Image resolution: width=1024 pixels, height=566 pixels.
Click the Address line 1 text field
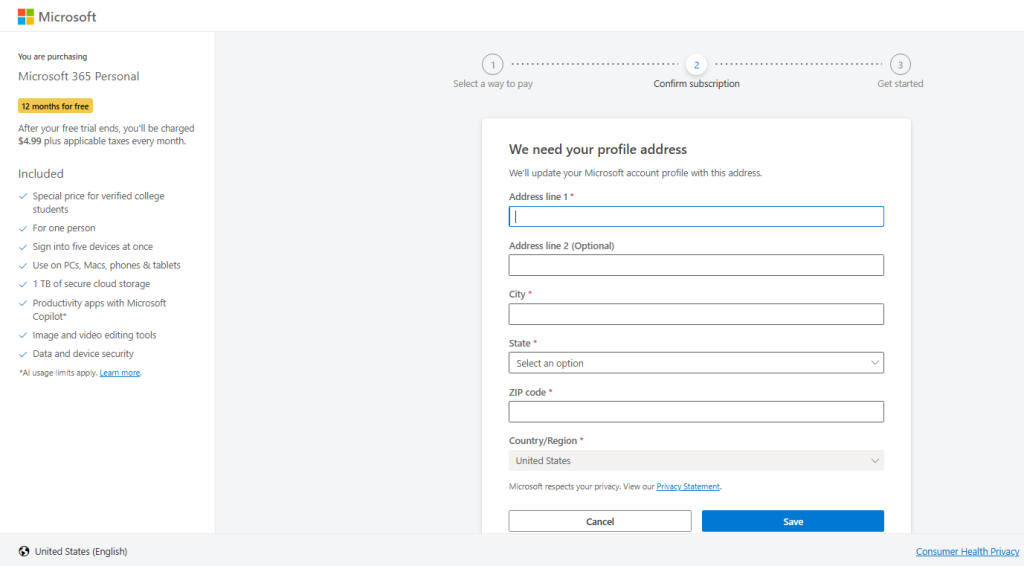coord(696,216)
